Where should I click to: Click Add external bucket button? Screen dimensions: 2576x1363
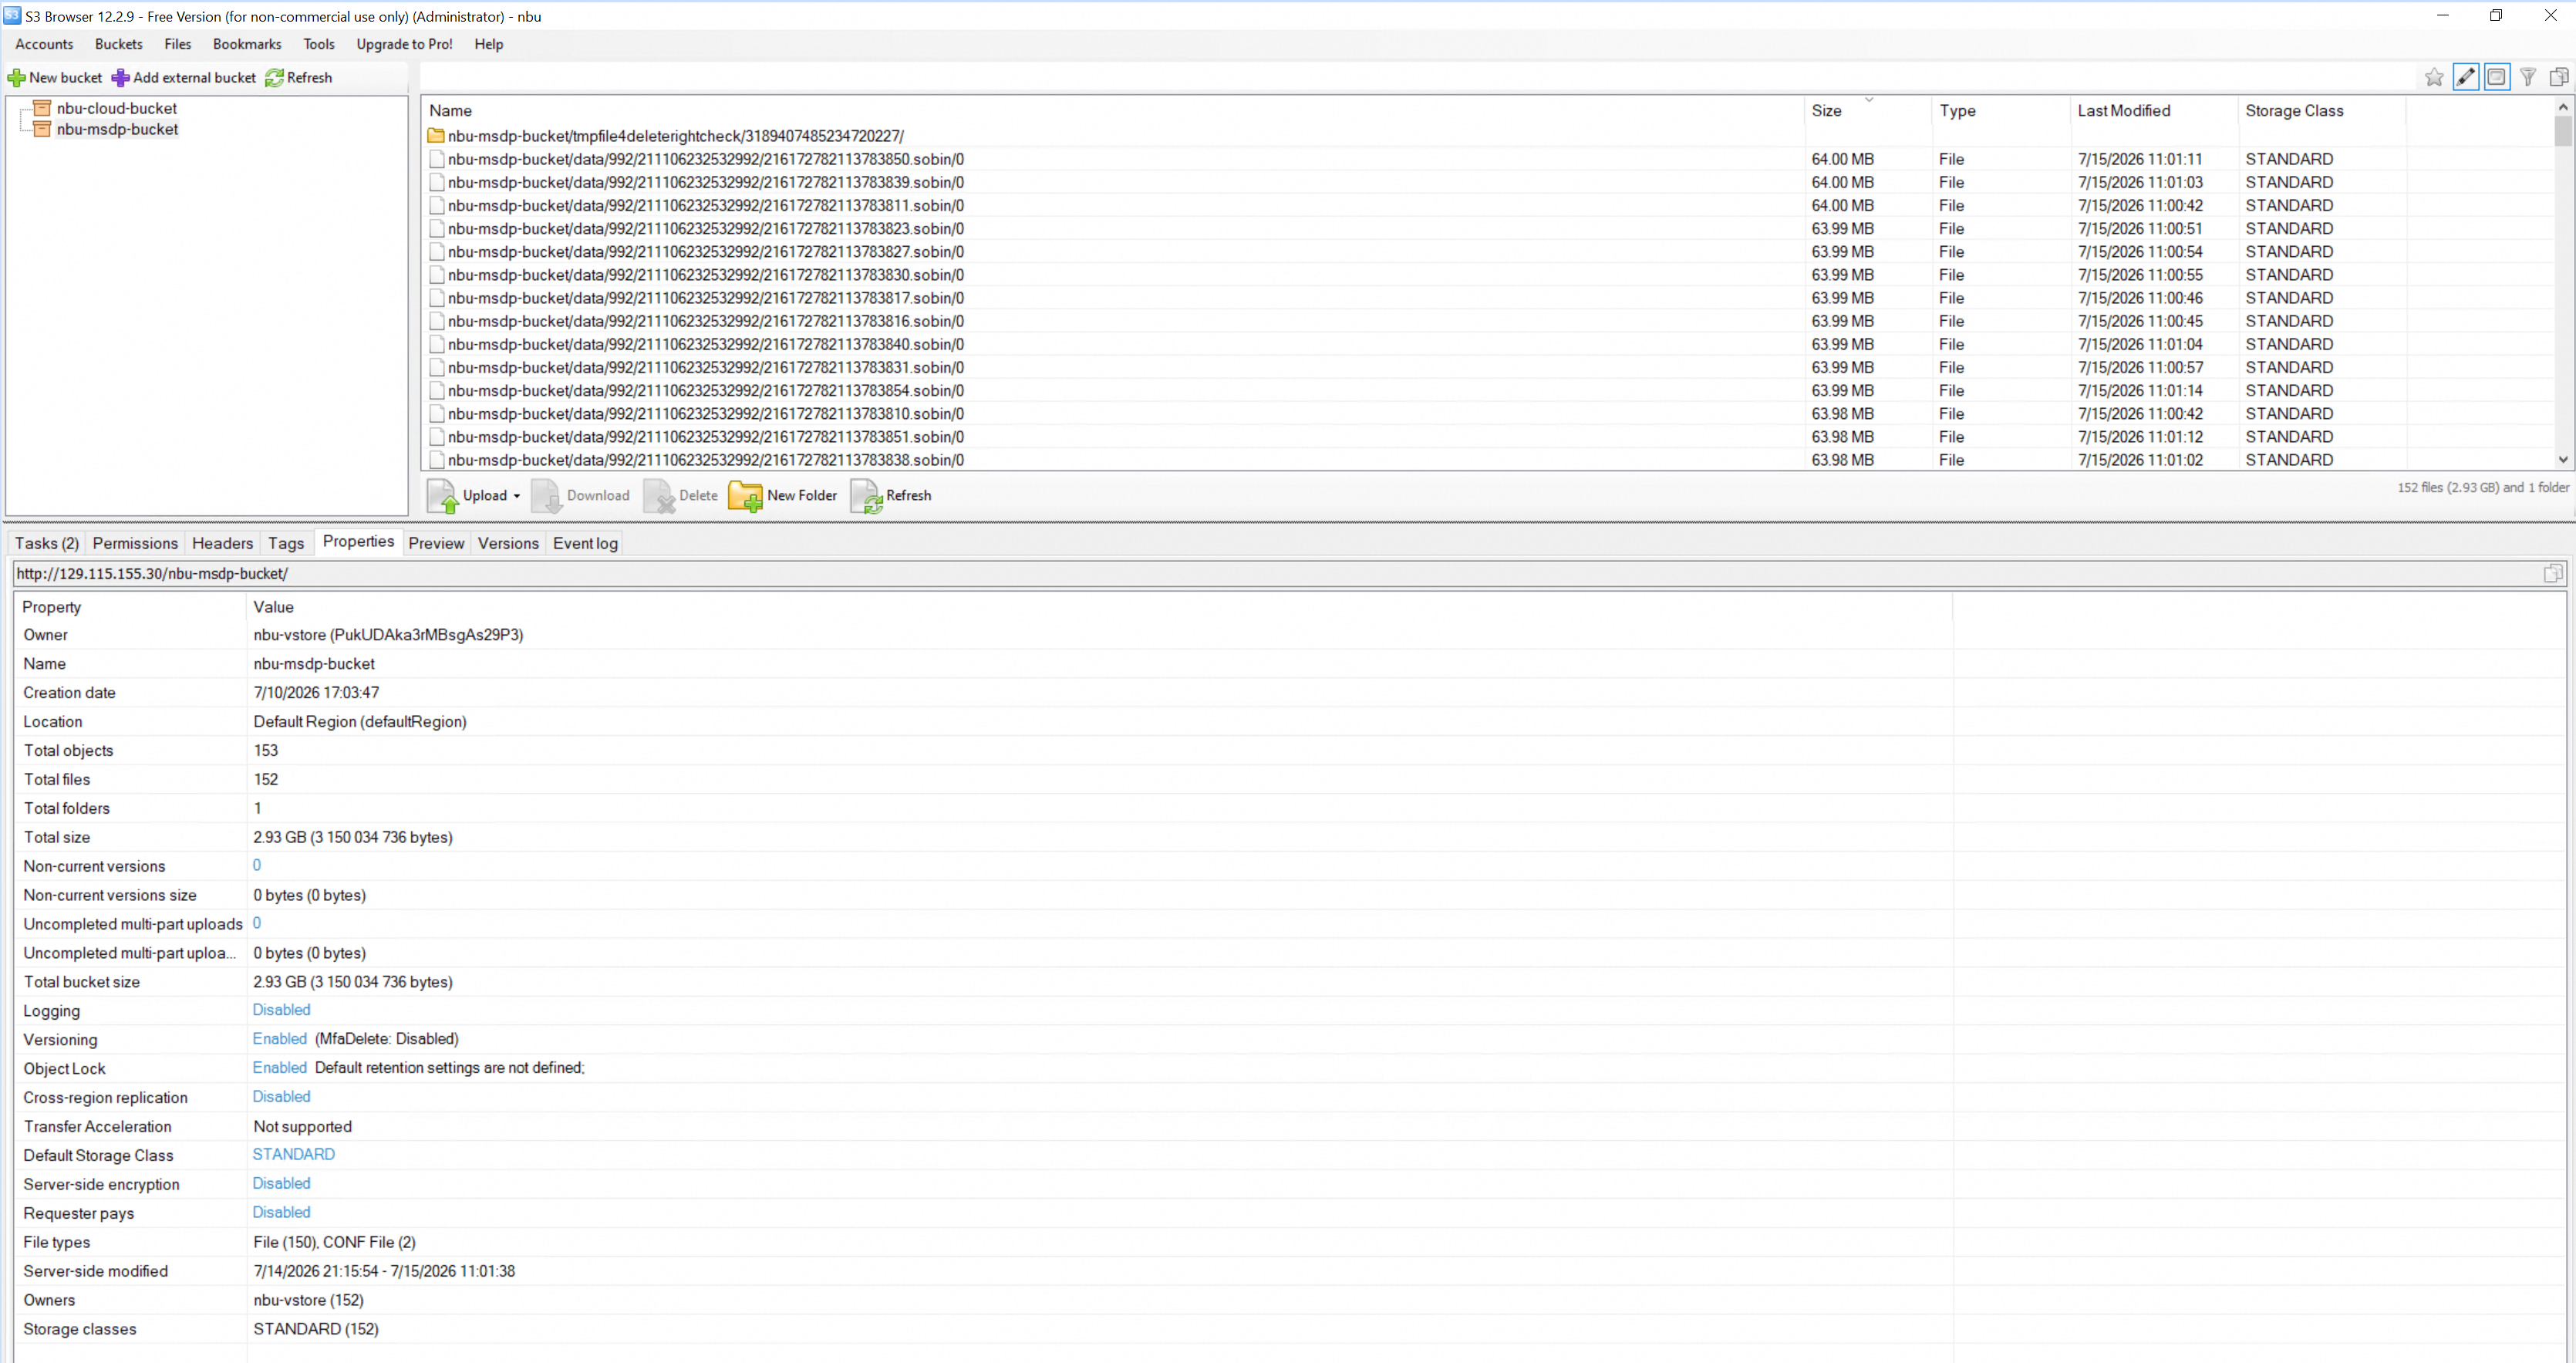tap(184, 77)
